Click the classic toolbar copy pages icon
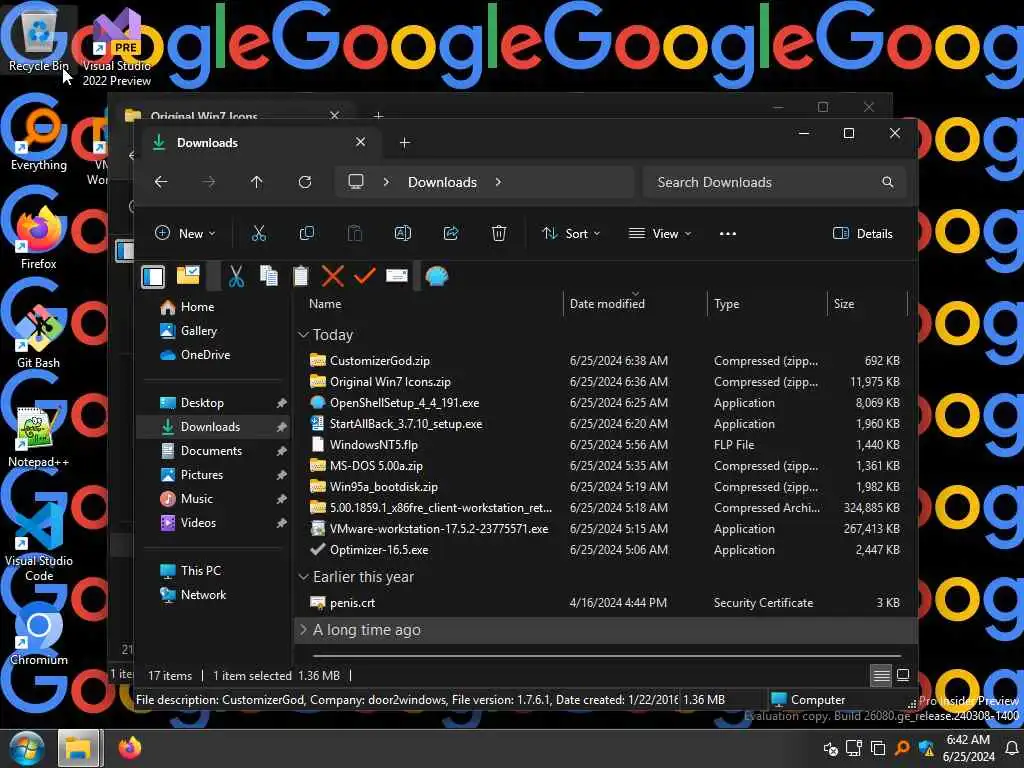This screenshot has height=768, width=1024. pyautogui.click(x=268, y=276)
